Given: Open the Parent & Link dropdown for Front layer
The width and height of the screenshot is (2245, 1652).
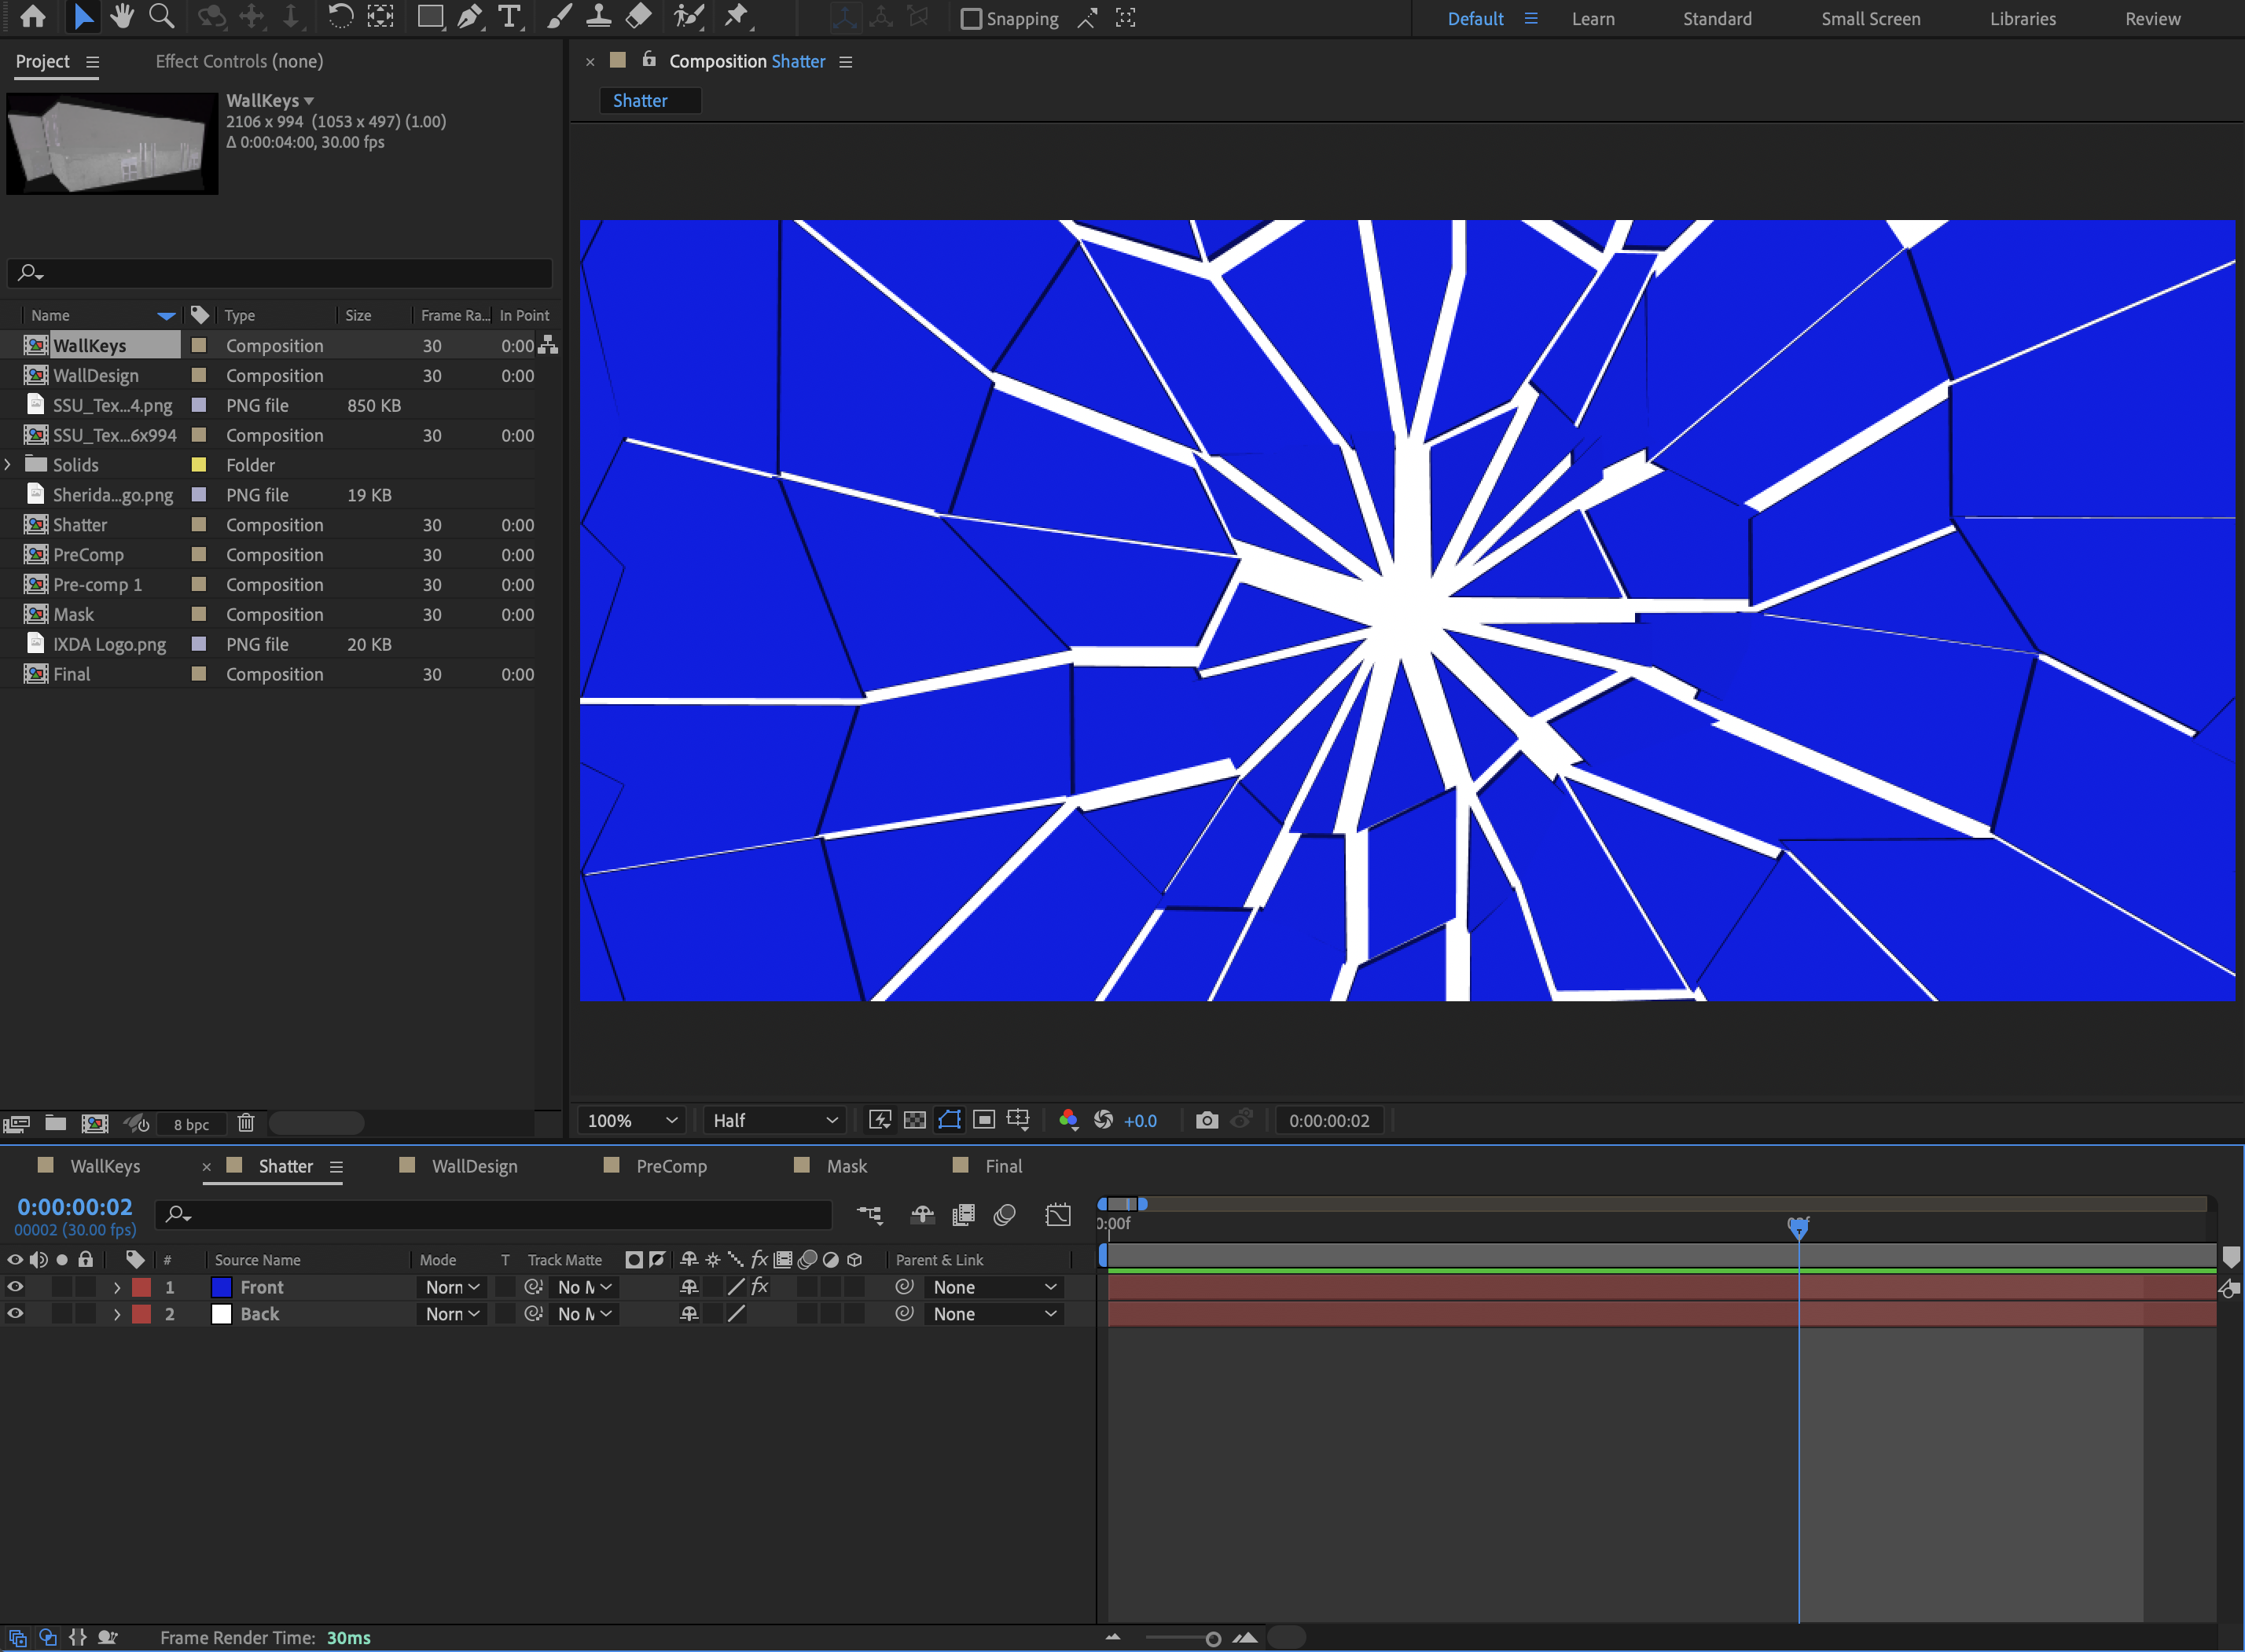Looking at the screenshot, I should pos(994,1287).
